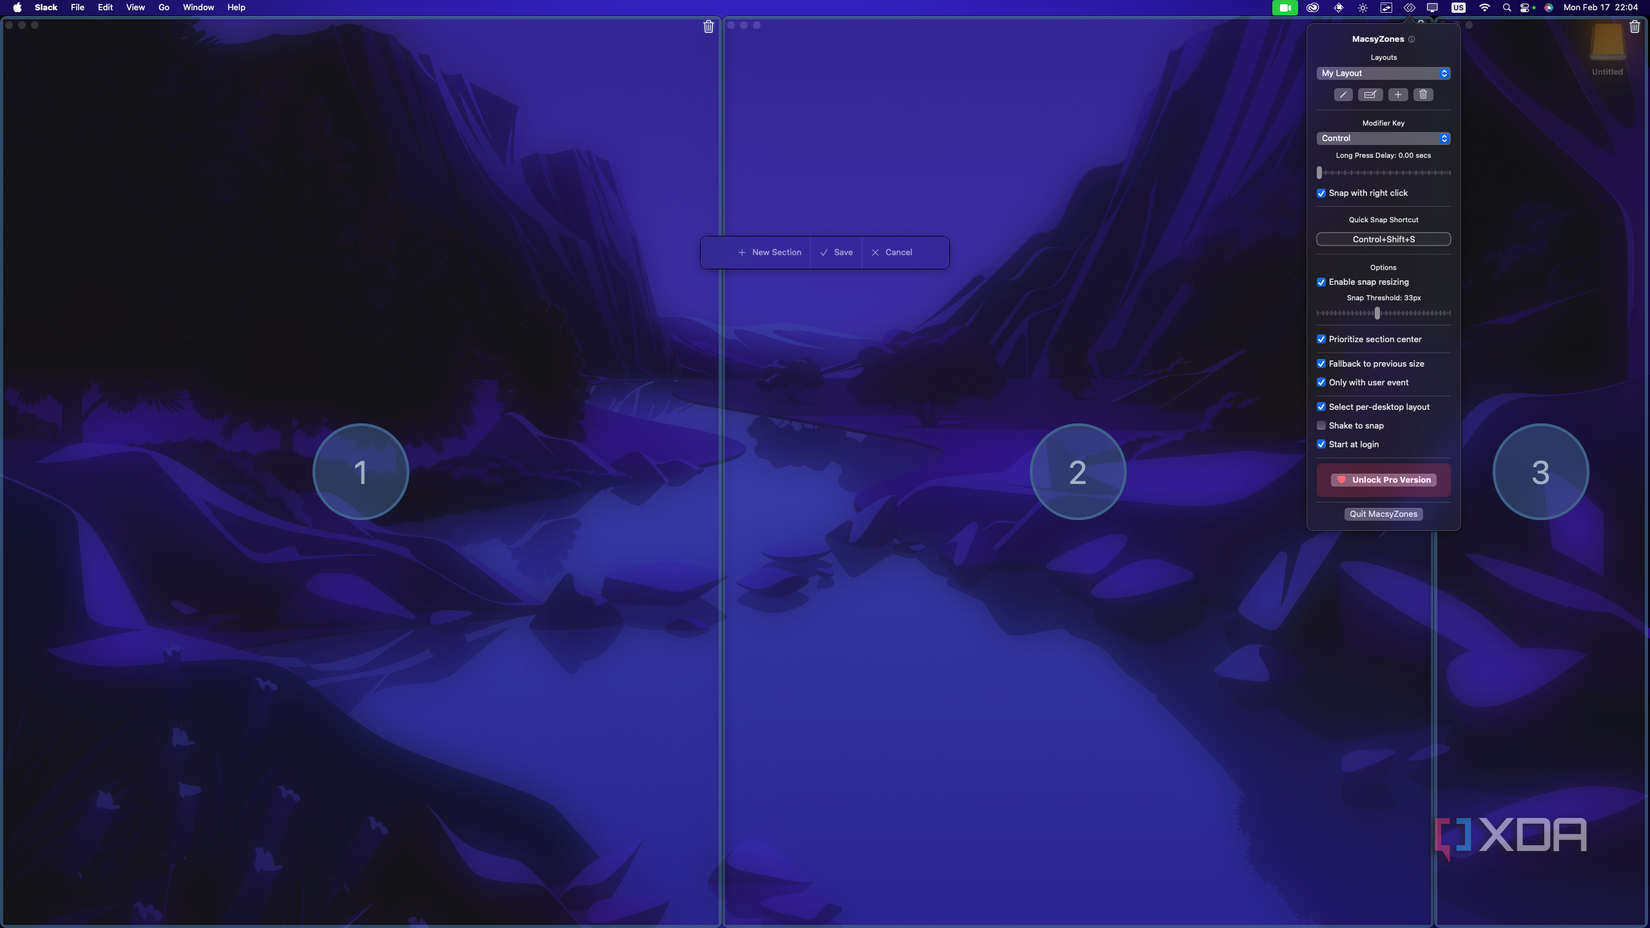Toggle Select per-desktop layout checkbox
1650x928 pixels.
(x=1321, y=407)
